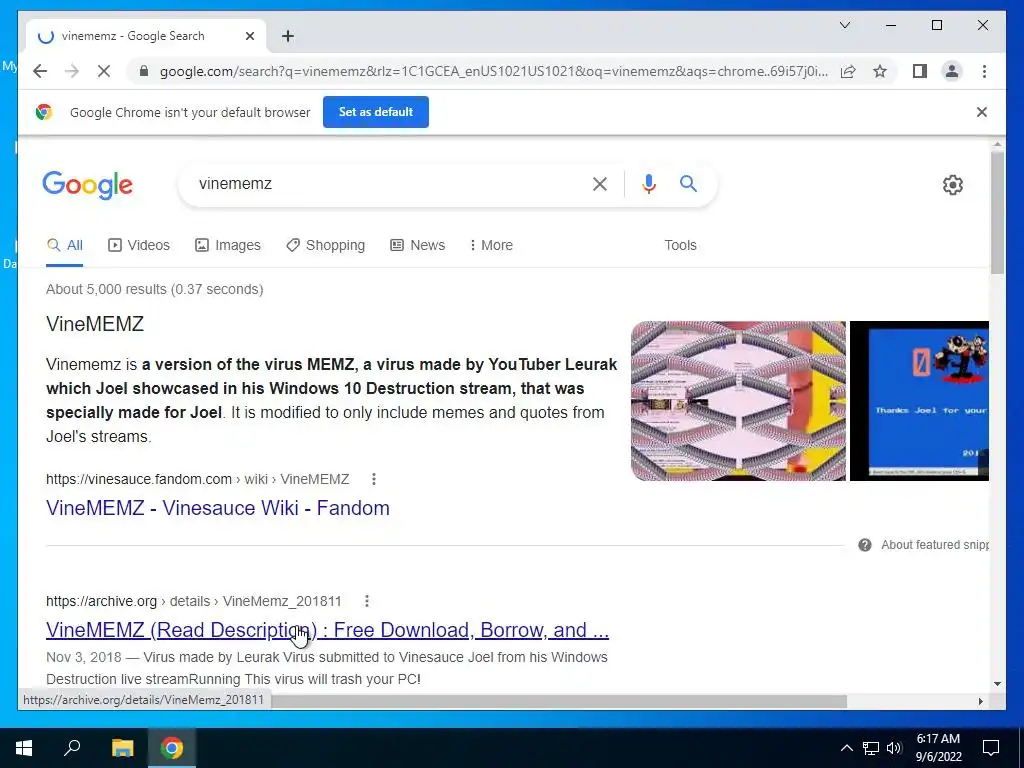The image size is (1024, 768).
Task: Open the volume tray icon
Action: point(895,748)
